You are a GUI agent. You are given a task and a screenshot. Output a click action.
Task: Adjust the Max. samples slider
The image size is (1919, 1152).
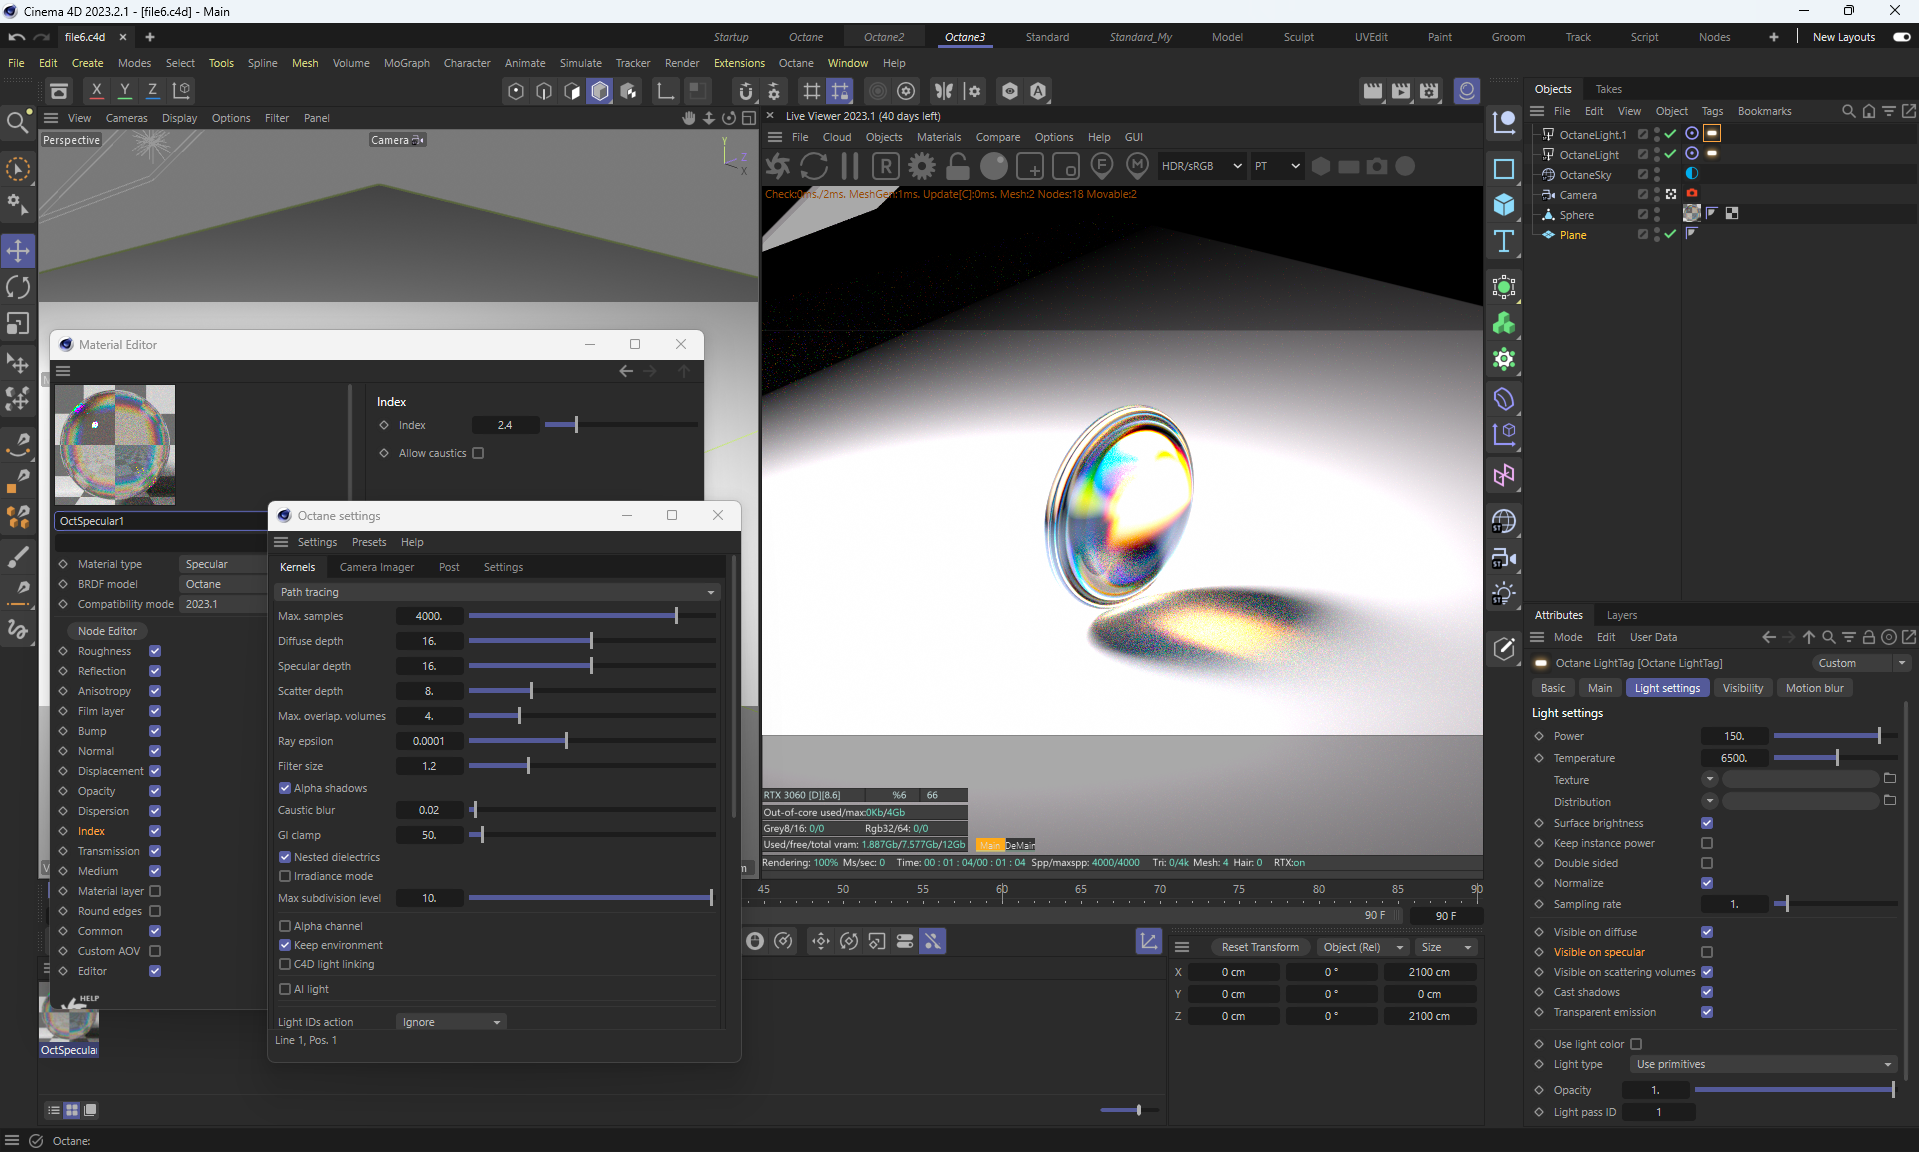[x=592, y=616]
